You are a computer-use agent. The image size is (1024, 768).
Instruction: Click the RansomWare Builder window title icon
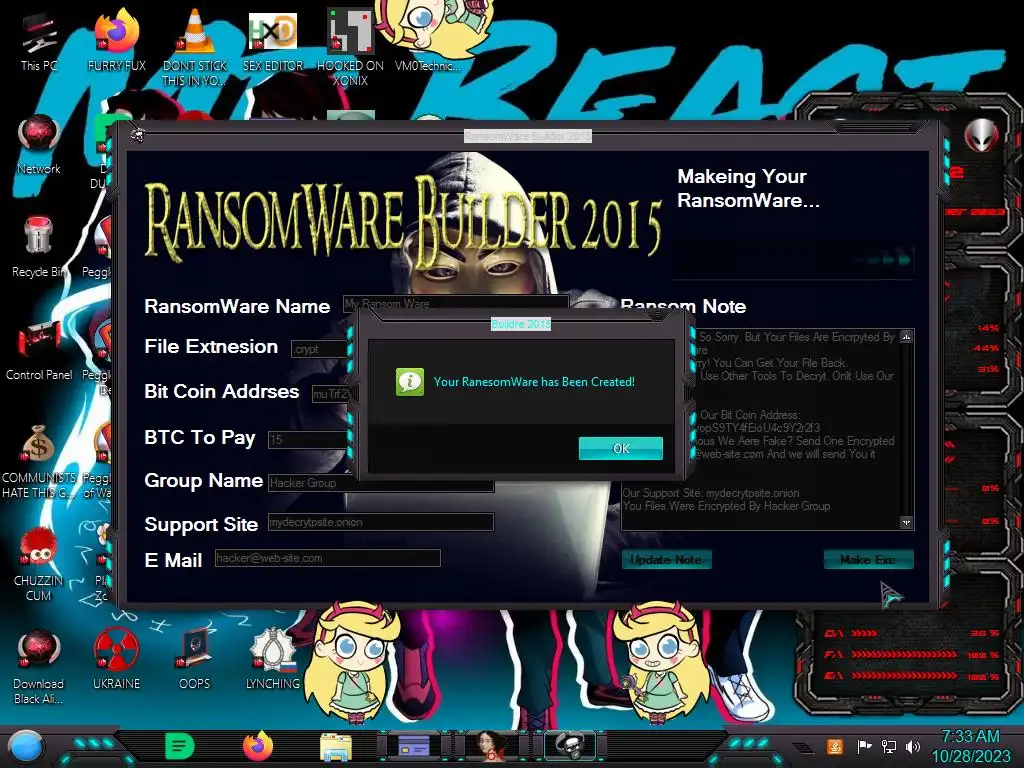pyautogui.click(x=137, y=135)
